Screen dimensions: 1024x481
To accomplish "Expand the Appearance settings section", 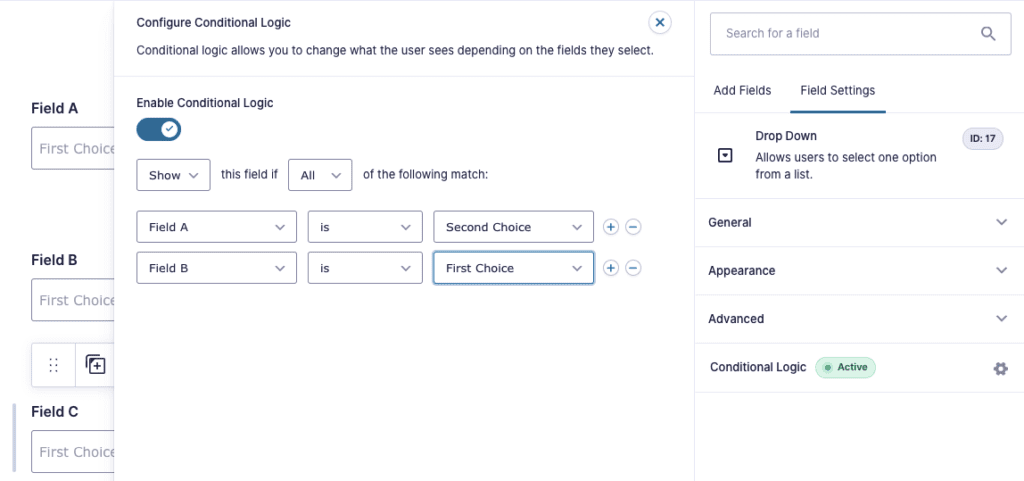I will pyautogui.click(x=858, y=270).
